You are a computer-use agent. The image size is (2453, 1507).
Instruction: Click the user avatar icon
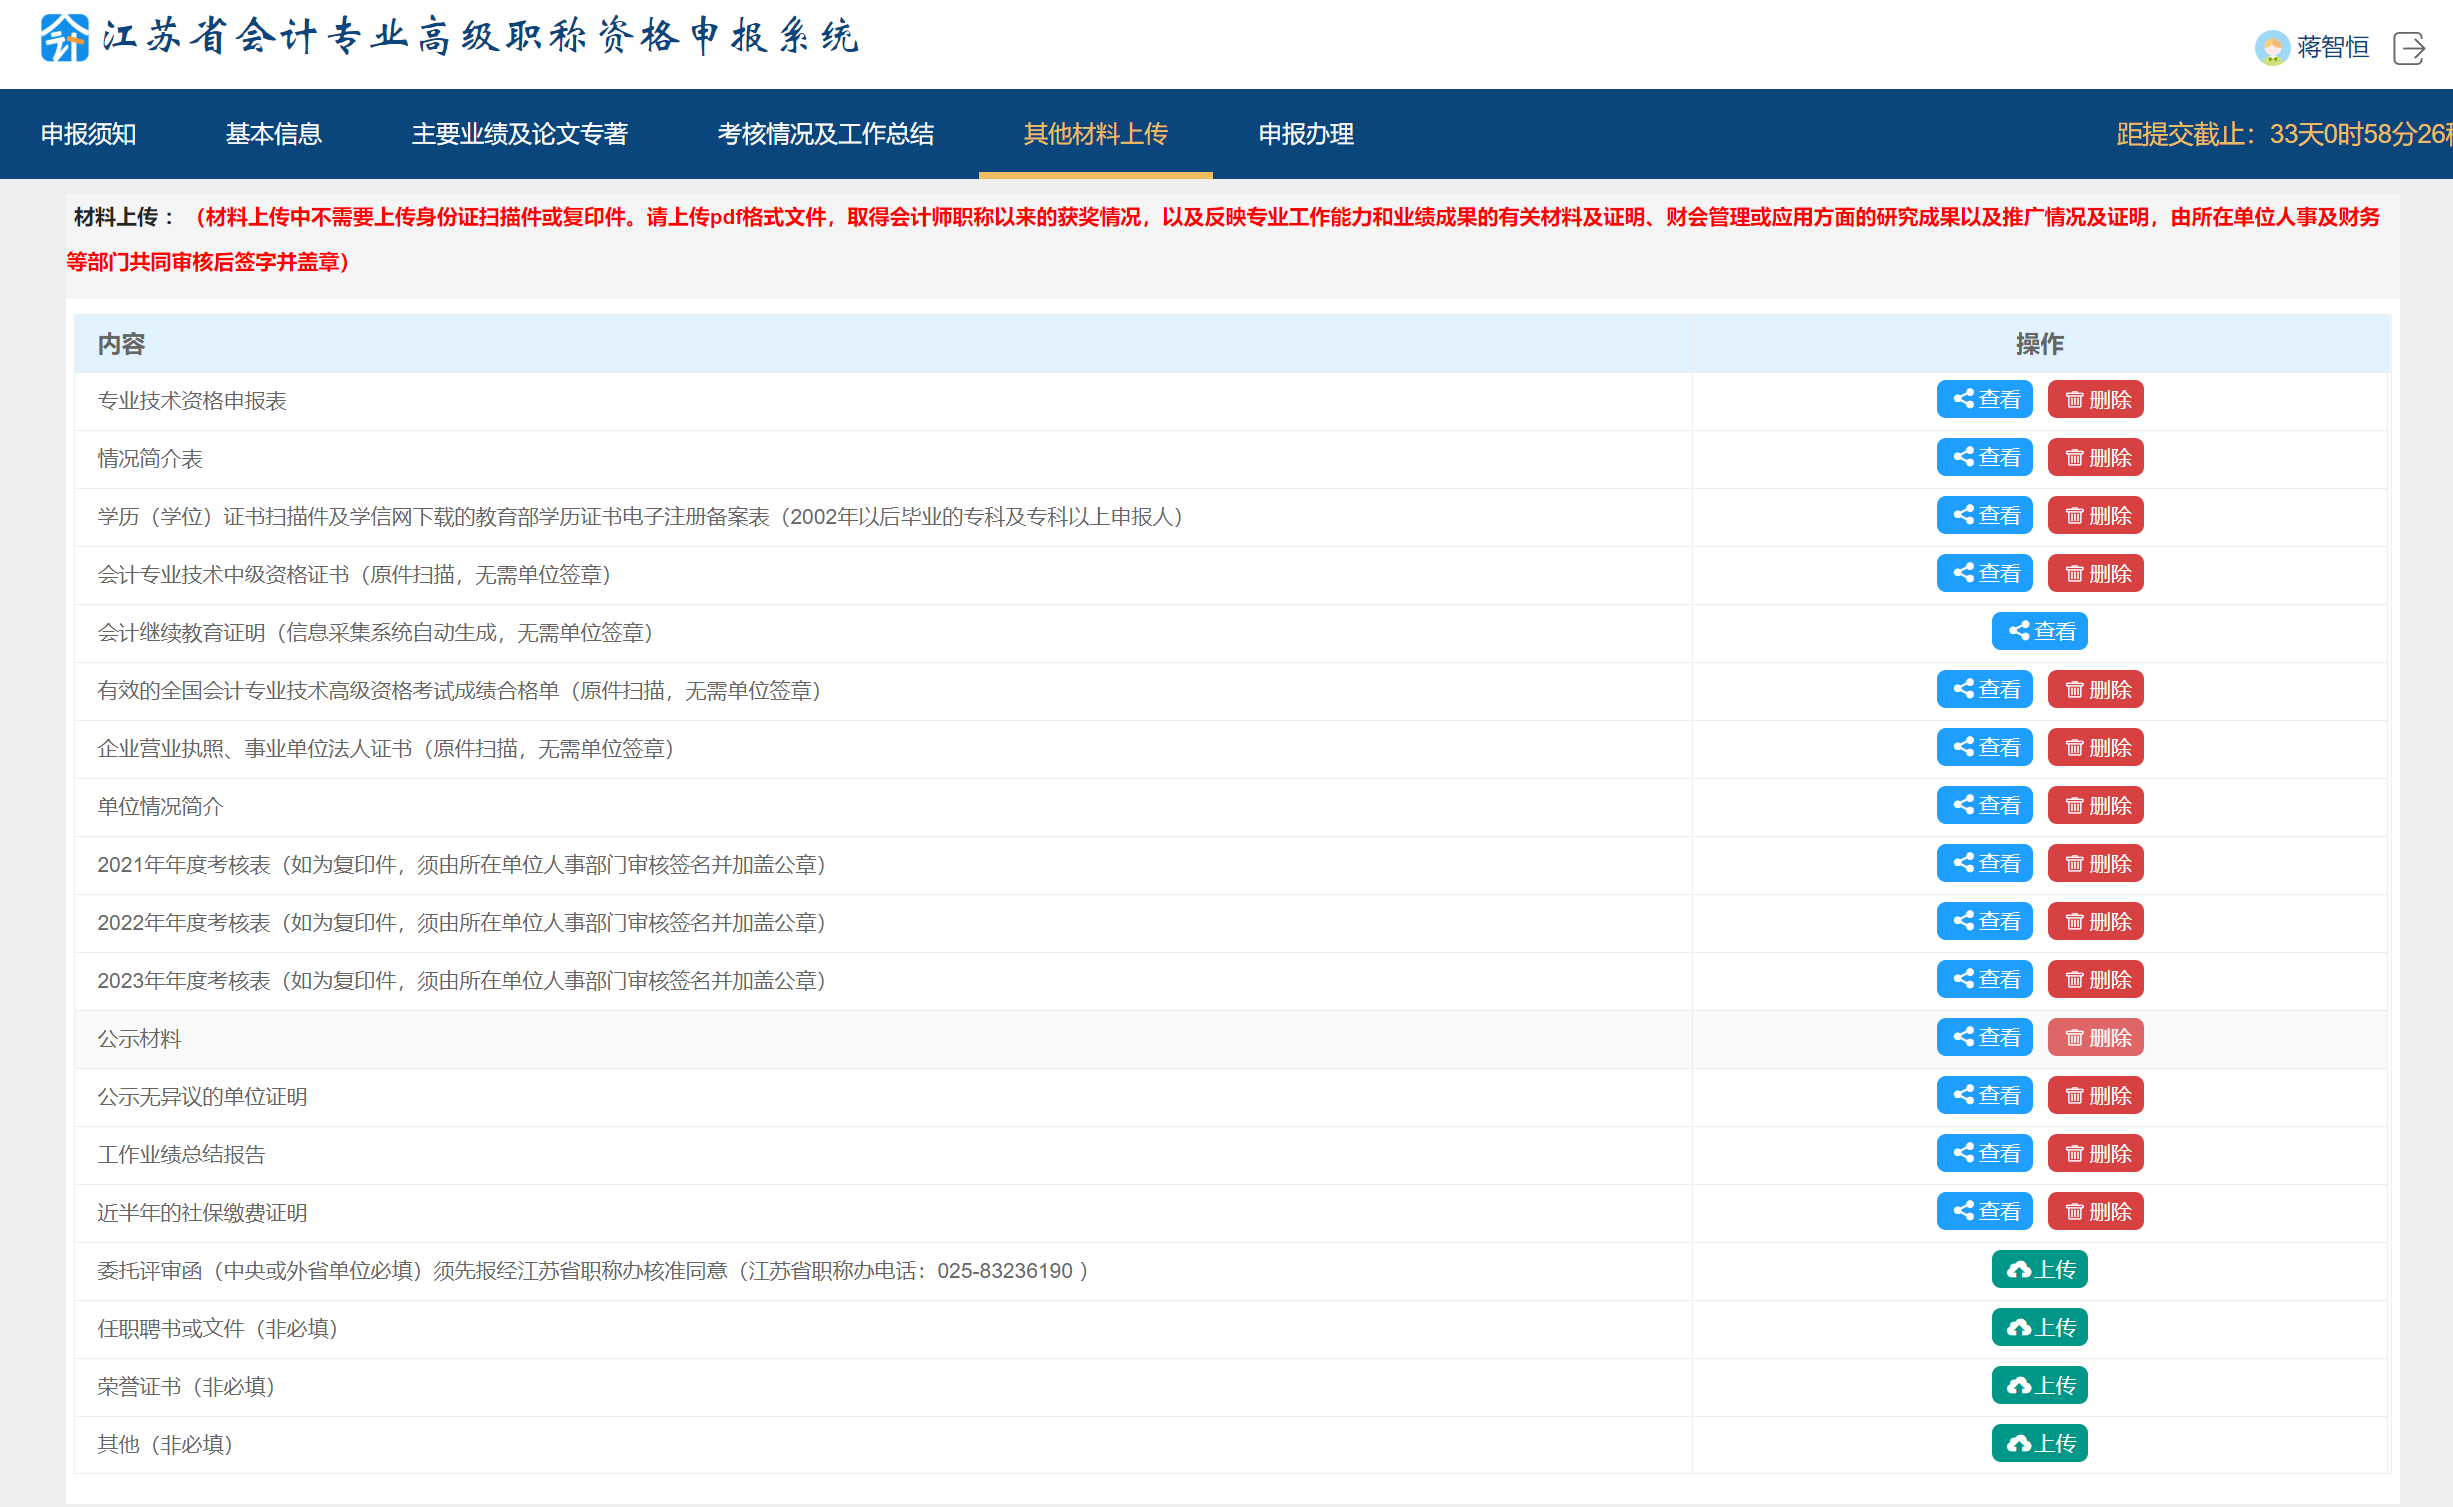(x=2271, y=47)
